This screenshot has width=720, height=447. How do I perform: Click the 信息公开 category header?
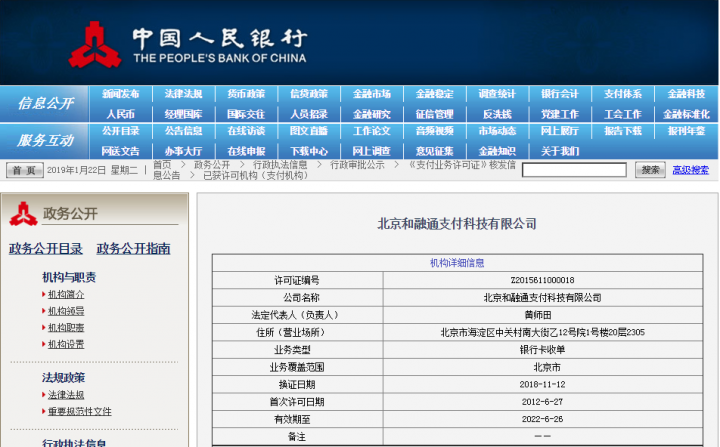click(x=45, y=103)
